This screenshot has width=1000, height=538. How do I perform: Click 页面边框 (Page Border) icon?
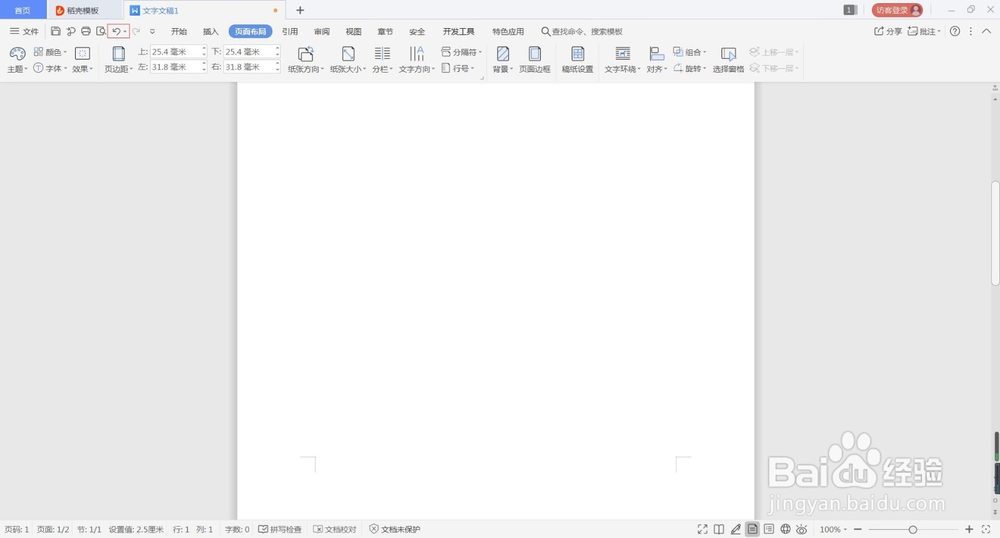(534, 60)
